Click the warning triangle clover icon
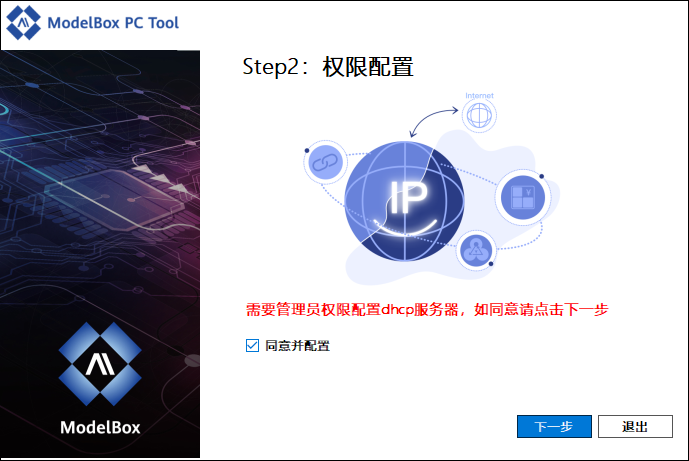This screenshot has width=689, height=461. click(475, 250)
